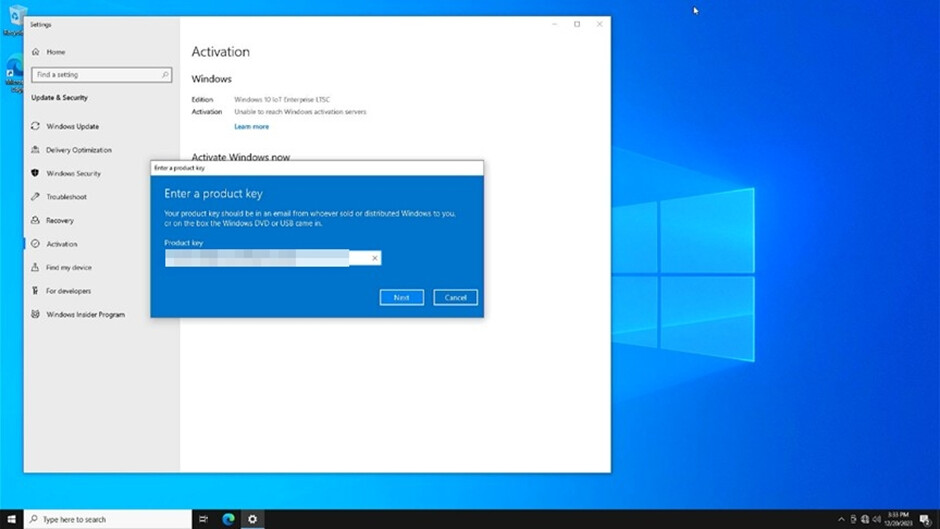This screenshot has width=940, height=529.
Task: Open the network status tray icon
Action: [864, 519]
